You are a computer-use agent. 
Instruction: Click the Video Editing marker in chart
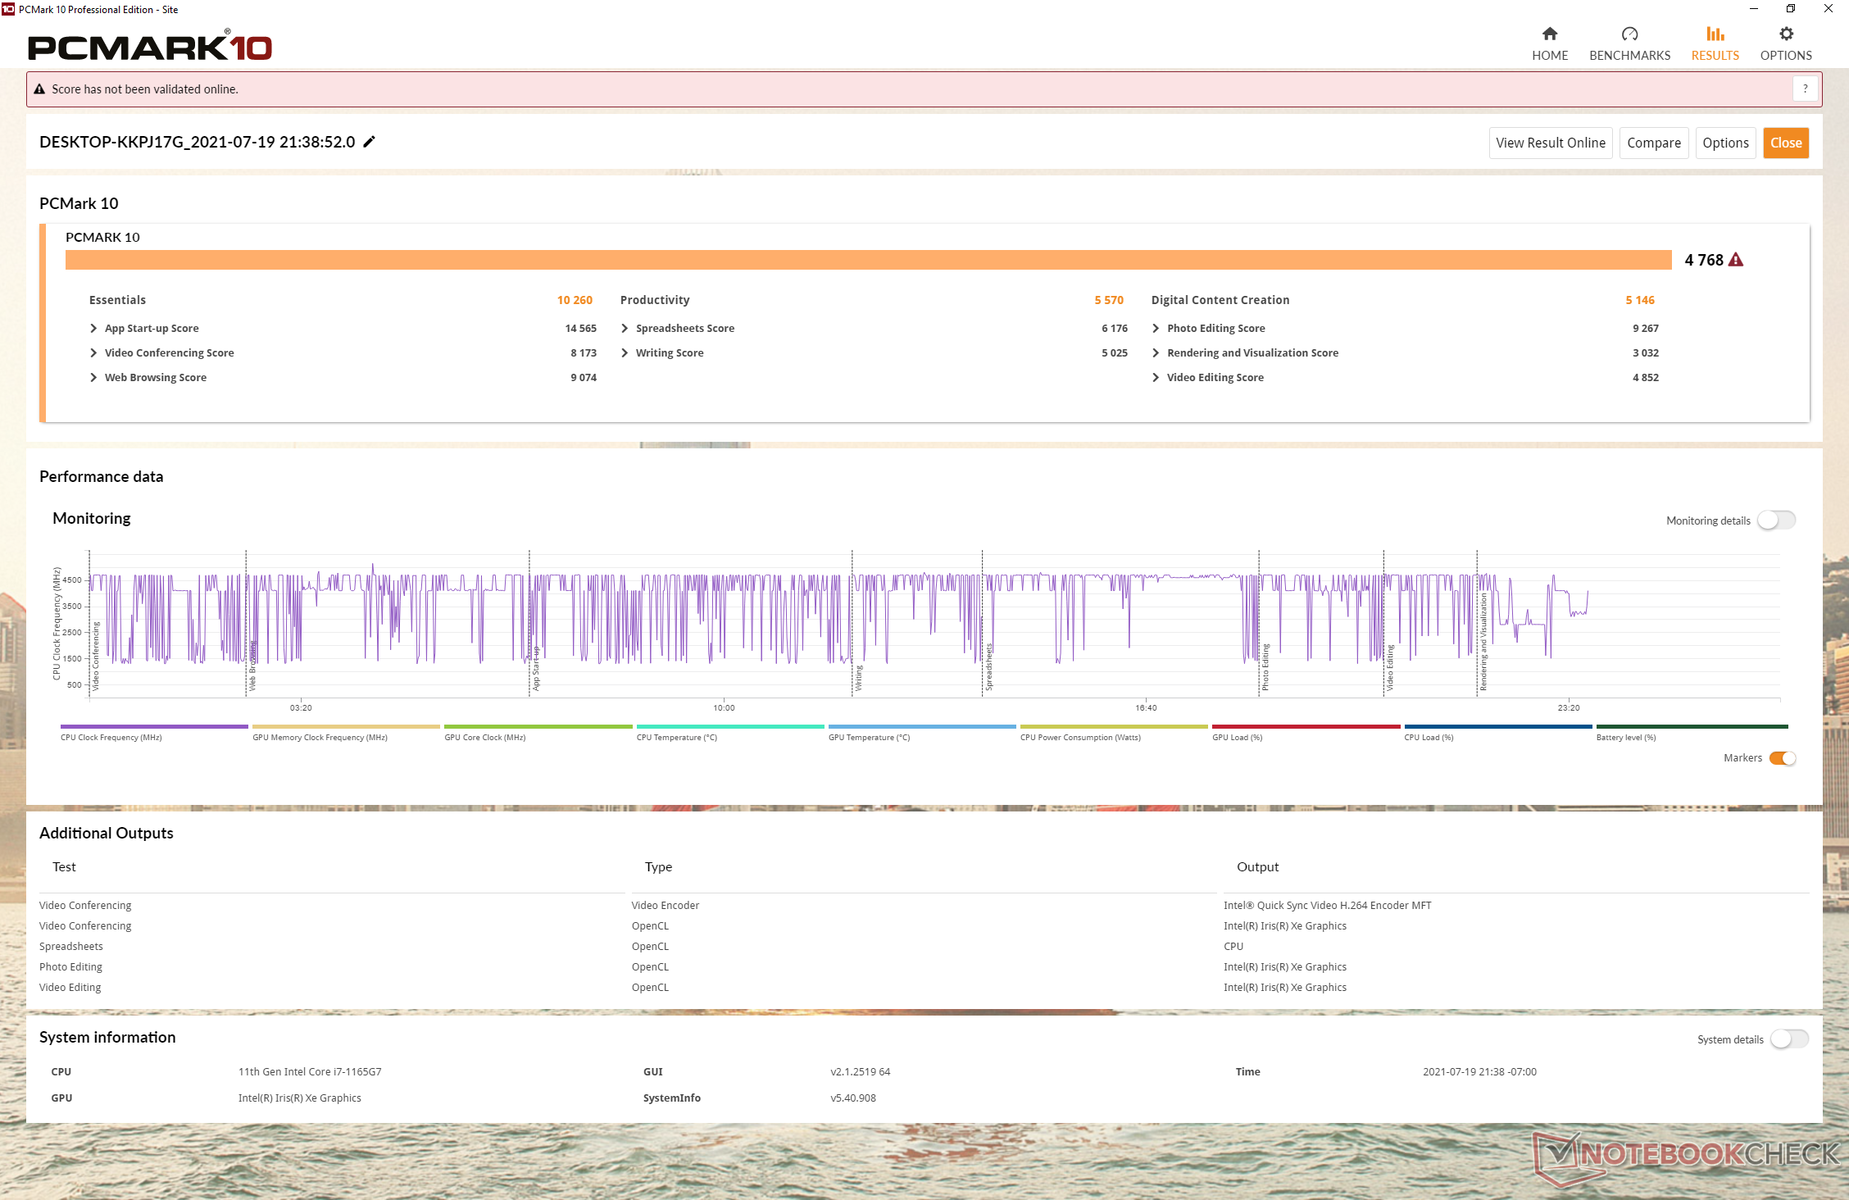1390,668
